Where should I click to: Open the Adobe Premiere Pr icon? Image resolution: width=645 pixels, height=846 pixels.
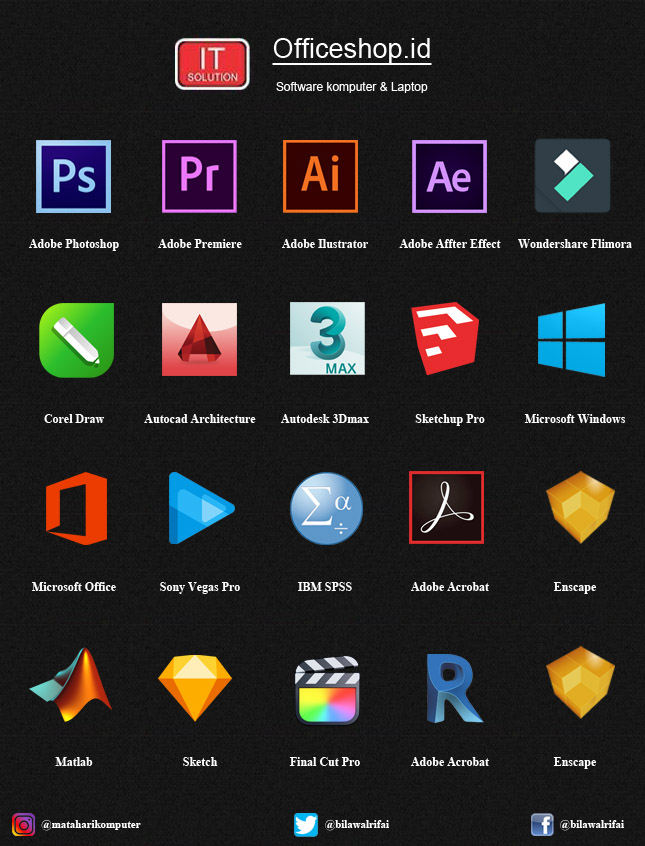coord(199,176)
